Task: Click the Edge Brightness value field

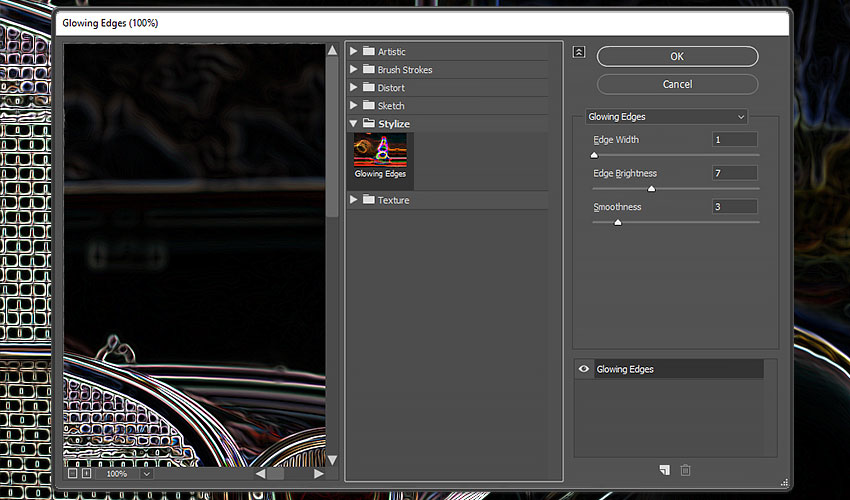Action: [x=734, y=173]
